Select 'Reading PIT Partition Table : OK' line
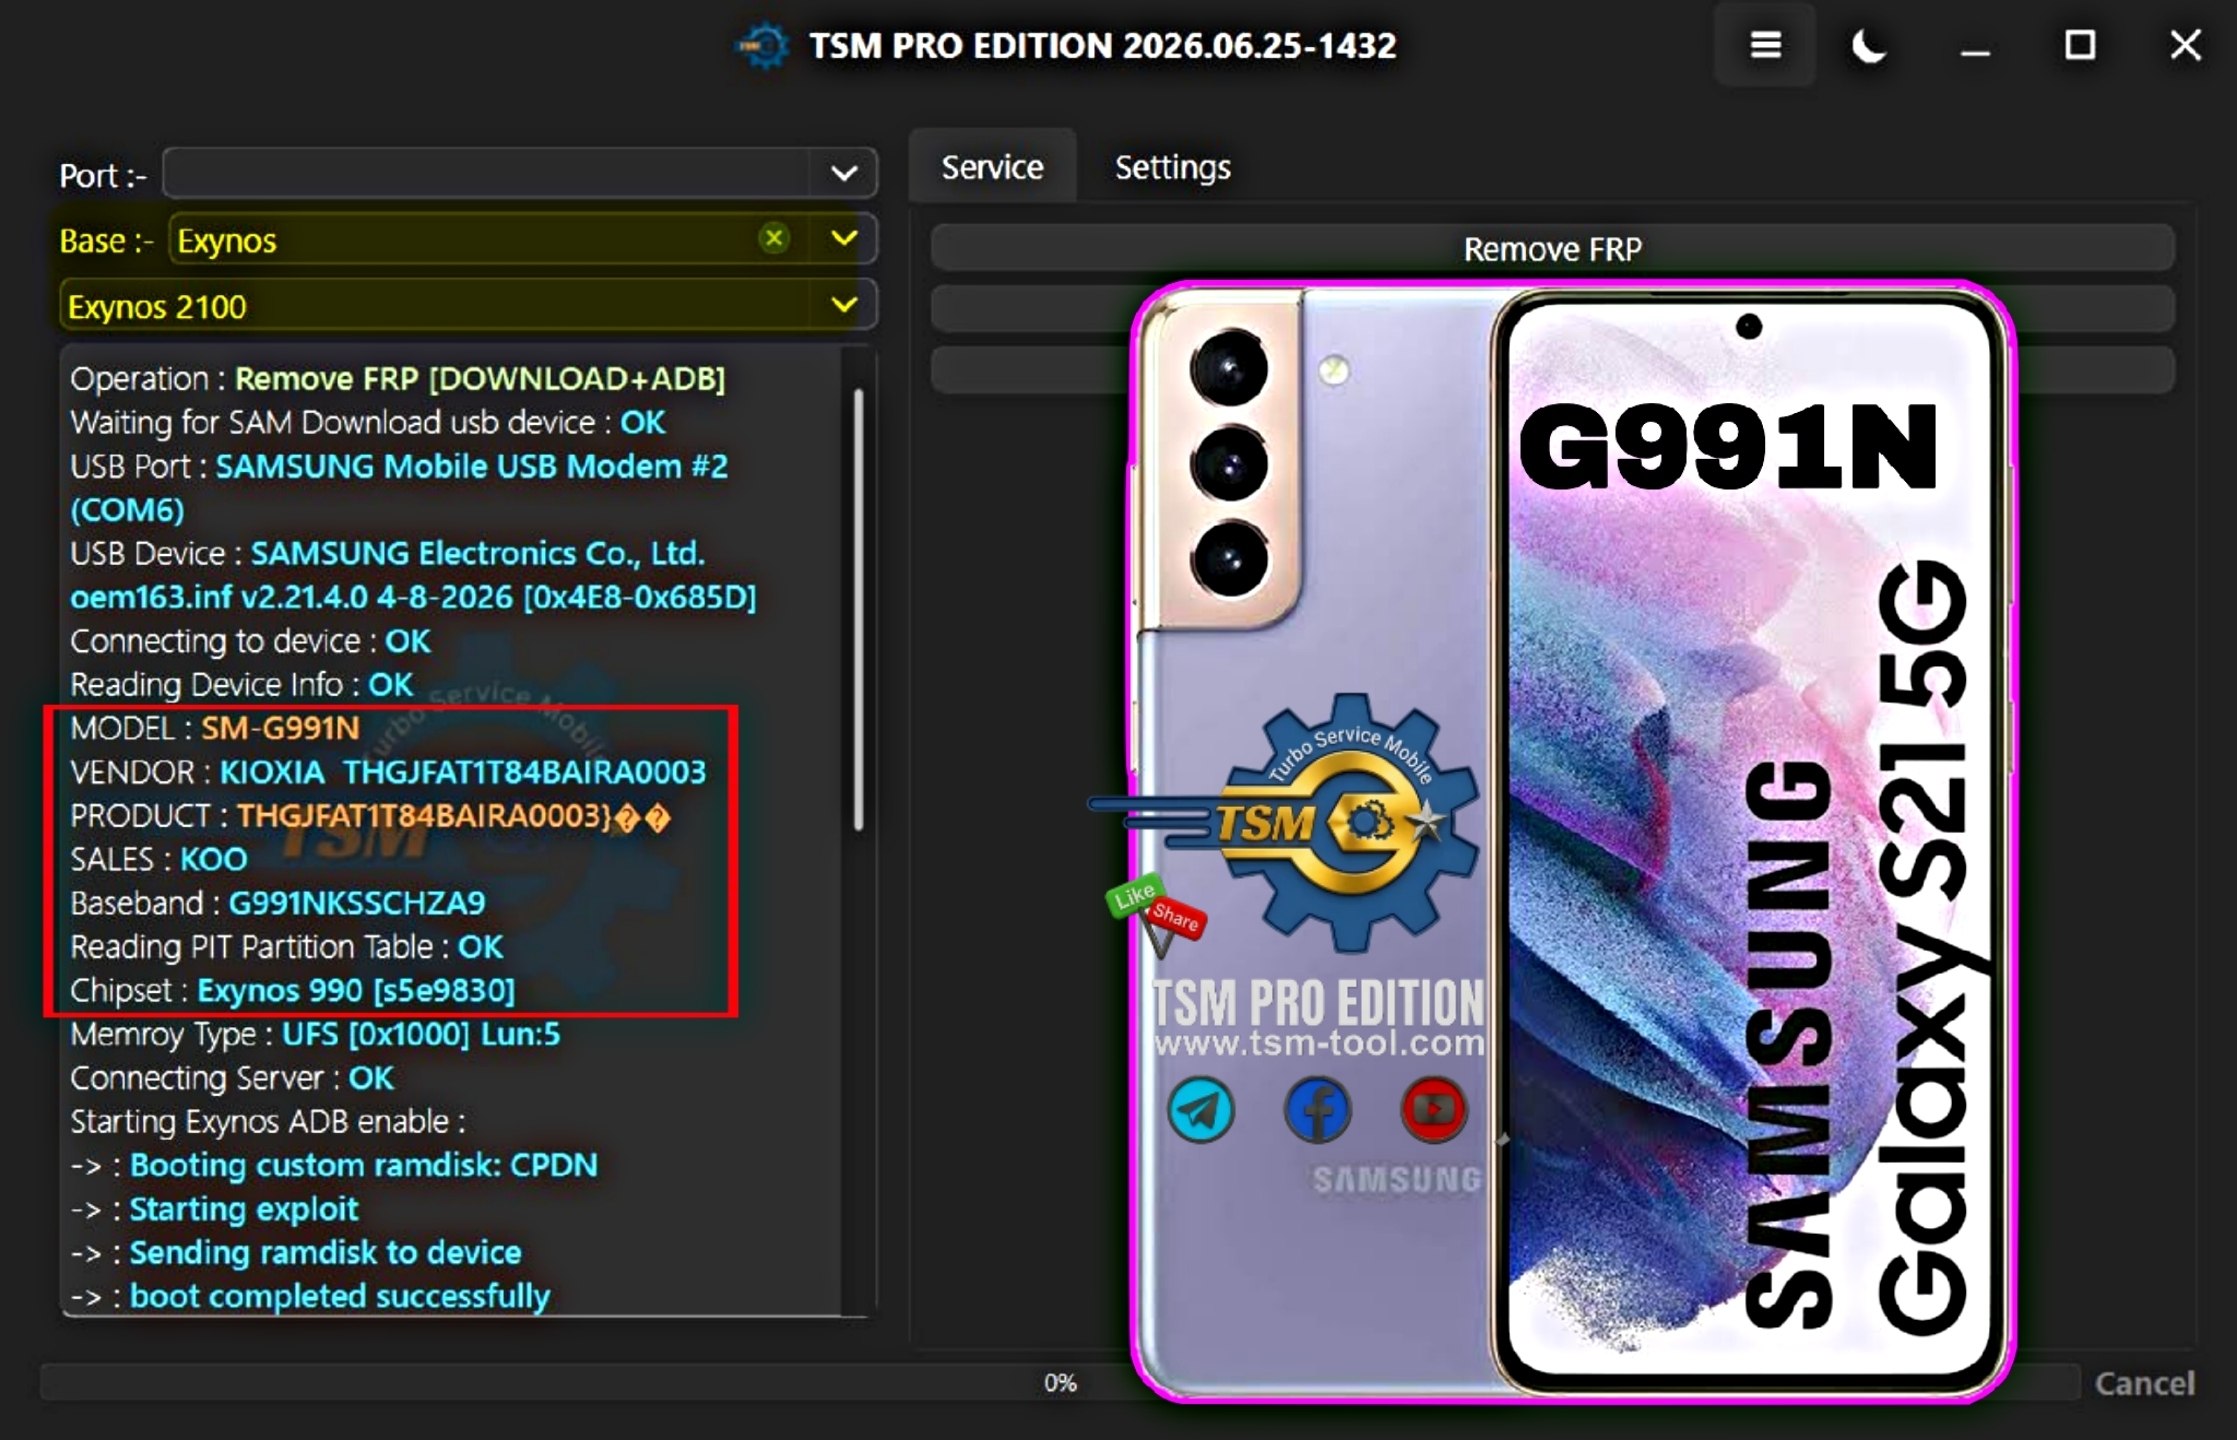Image resolution: width=2237 pixels, height=1440 pixels. pyautogui.click(x=287, y=947)
